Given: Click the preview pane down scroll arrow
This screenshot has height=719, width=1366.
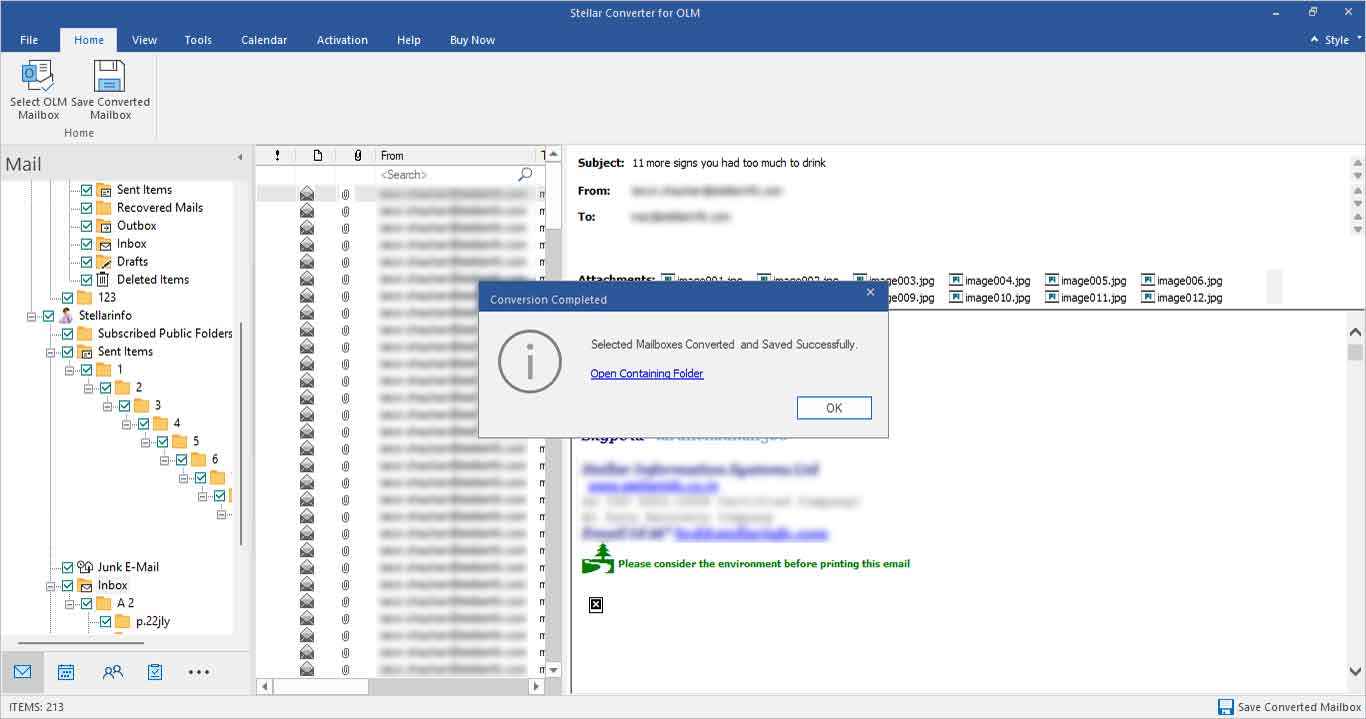Looking at the screenshot, I should pyautogui.click(x=1355, y=673).
